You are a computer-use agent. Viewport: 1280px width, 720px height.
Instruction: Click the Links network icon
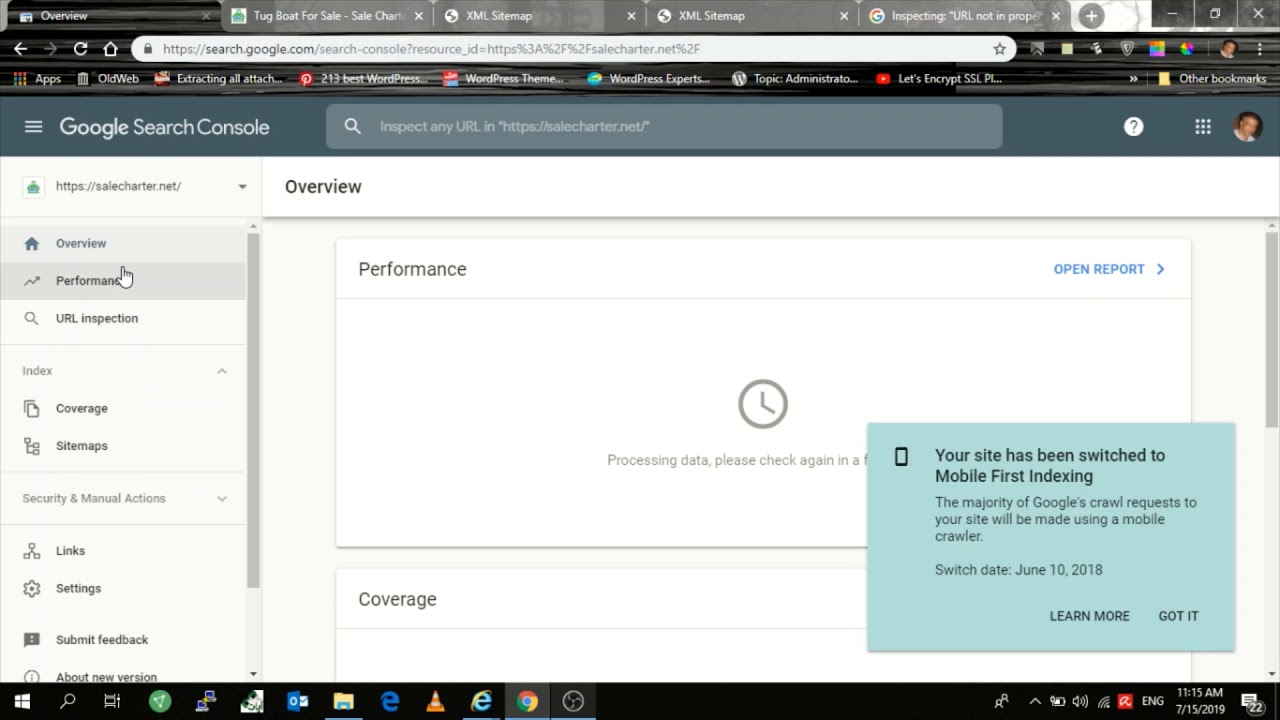32,551
